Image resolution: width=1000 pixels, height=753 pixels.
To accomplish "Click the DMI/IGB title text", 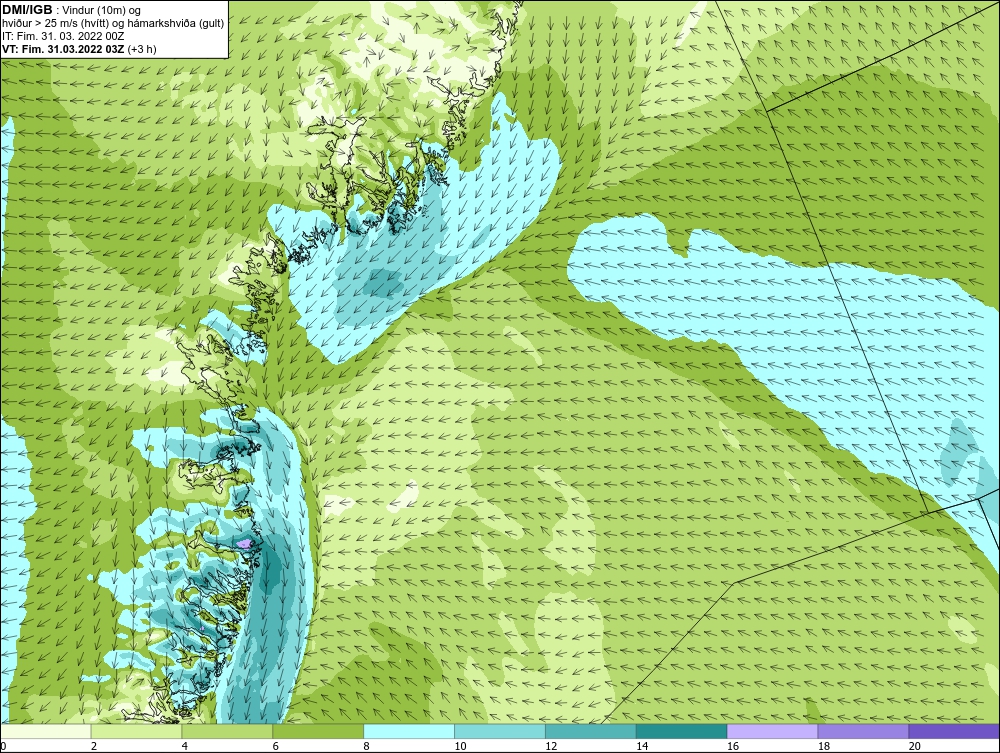I will (27, 10).
